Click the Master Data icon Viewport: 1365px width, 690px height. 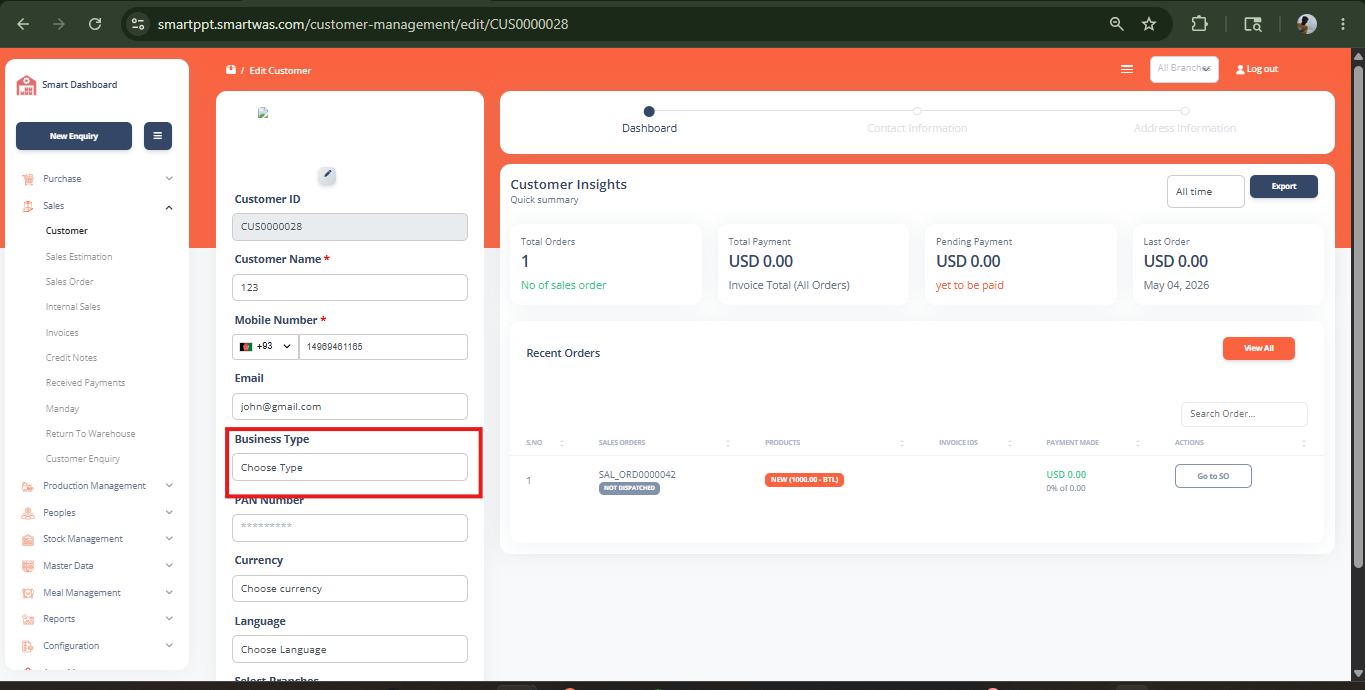pos(28,566)
